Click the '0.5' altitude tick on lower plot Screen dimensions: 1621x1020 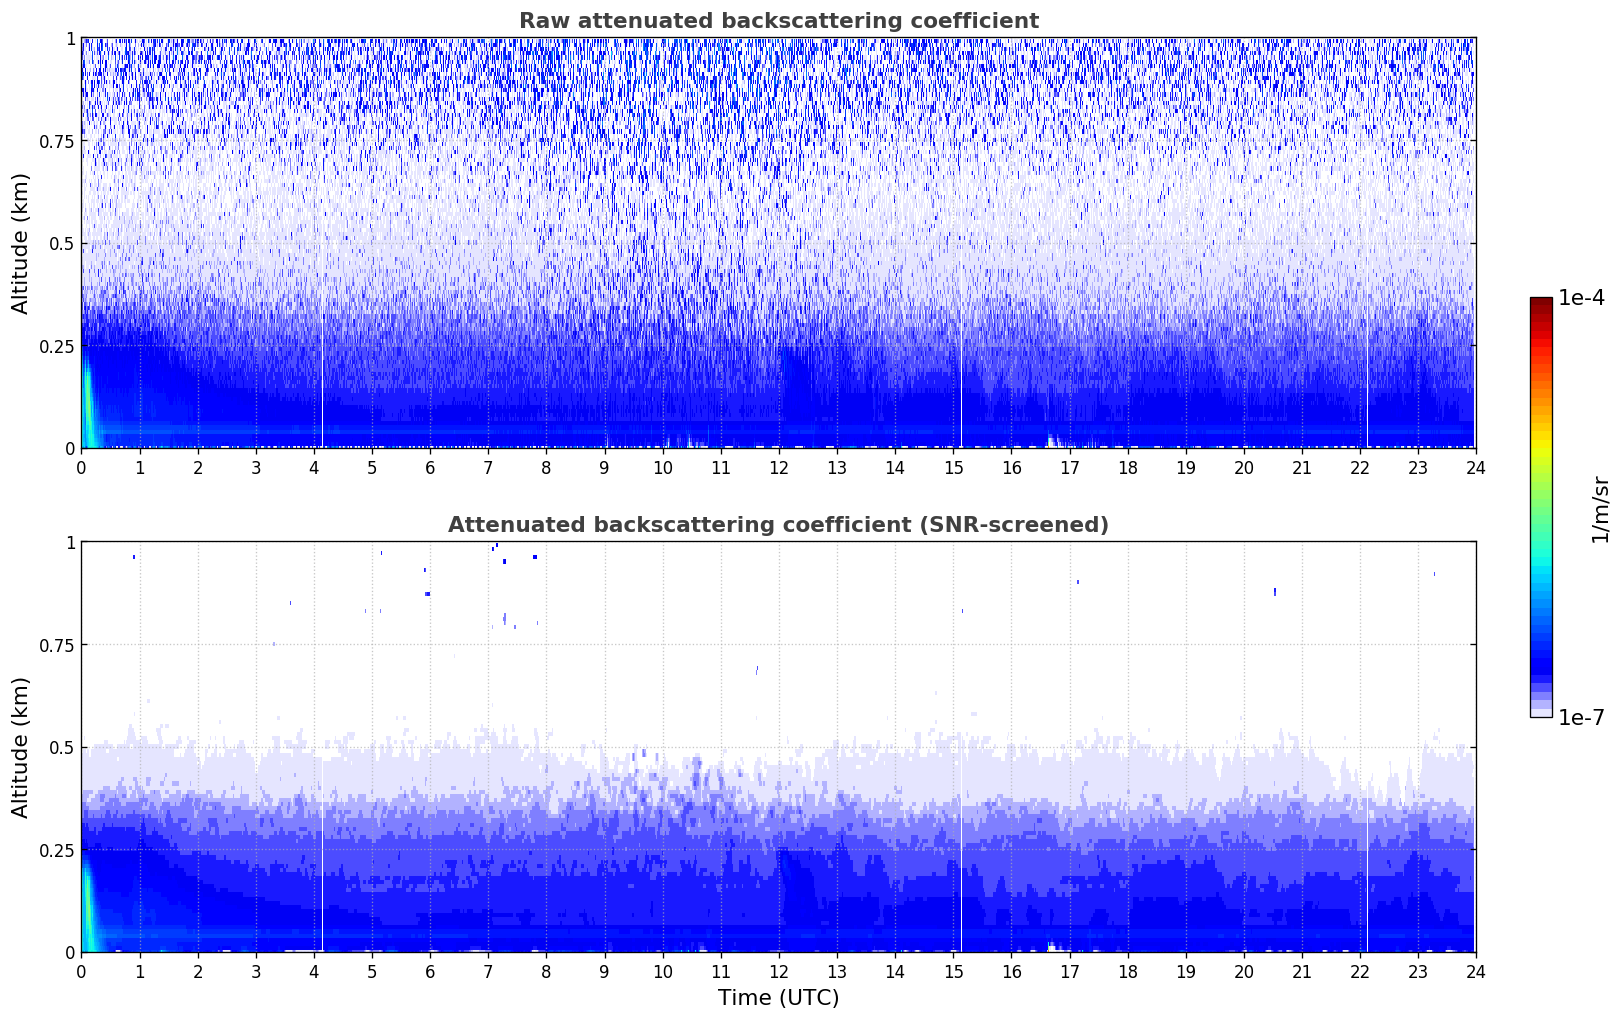(61, 747)
